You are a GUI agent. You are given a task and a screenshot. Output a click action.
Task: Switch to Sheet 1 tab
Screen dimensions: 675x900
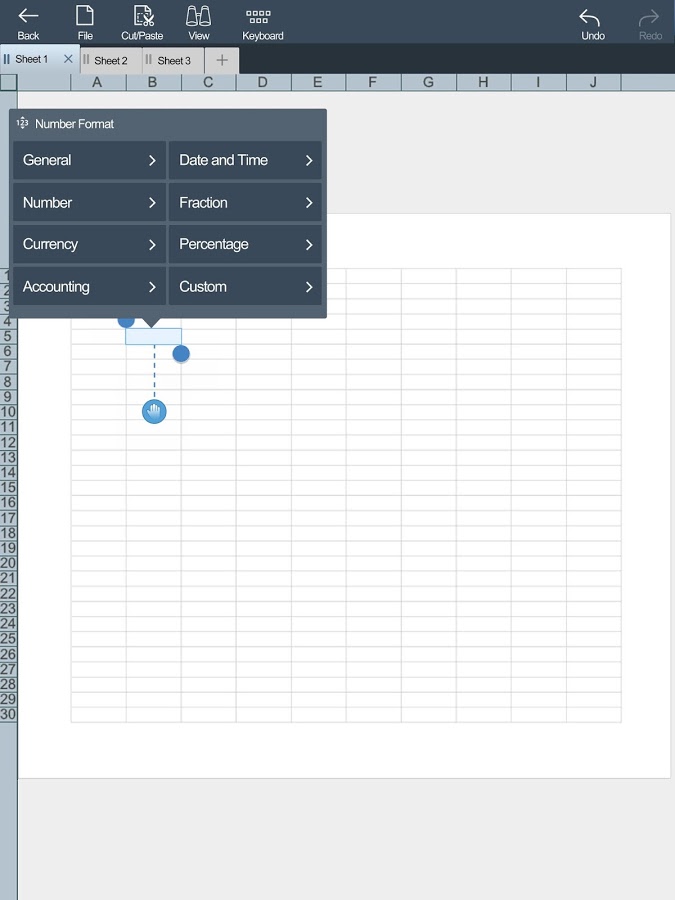point(31,59)
